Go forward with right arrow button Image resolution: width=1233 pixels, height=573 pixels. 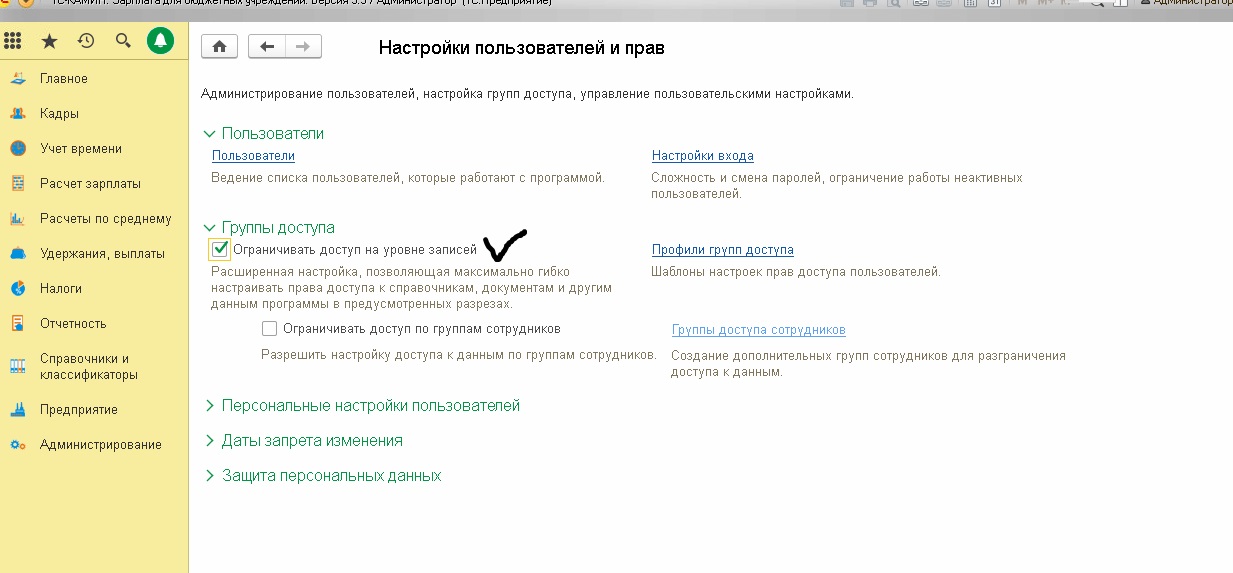(303, 47)
